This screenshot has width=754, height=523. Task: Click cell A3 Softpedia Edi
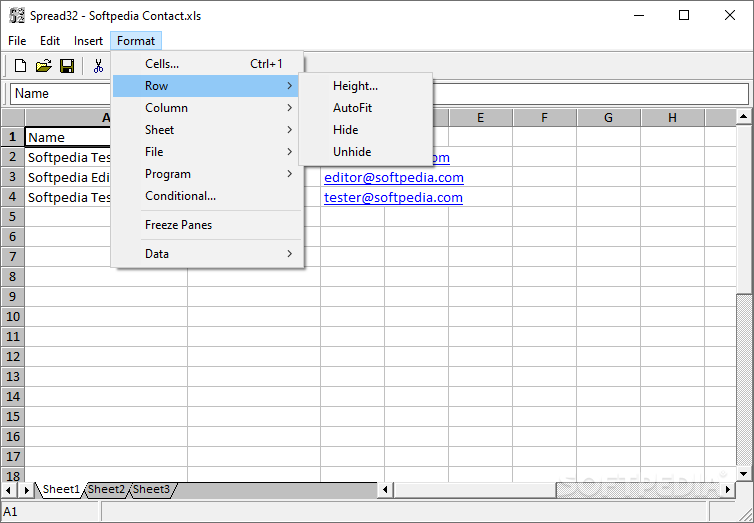[x=69, y=177]
